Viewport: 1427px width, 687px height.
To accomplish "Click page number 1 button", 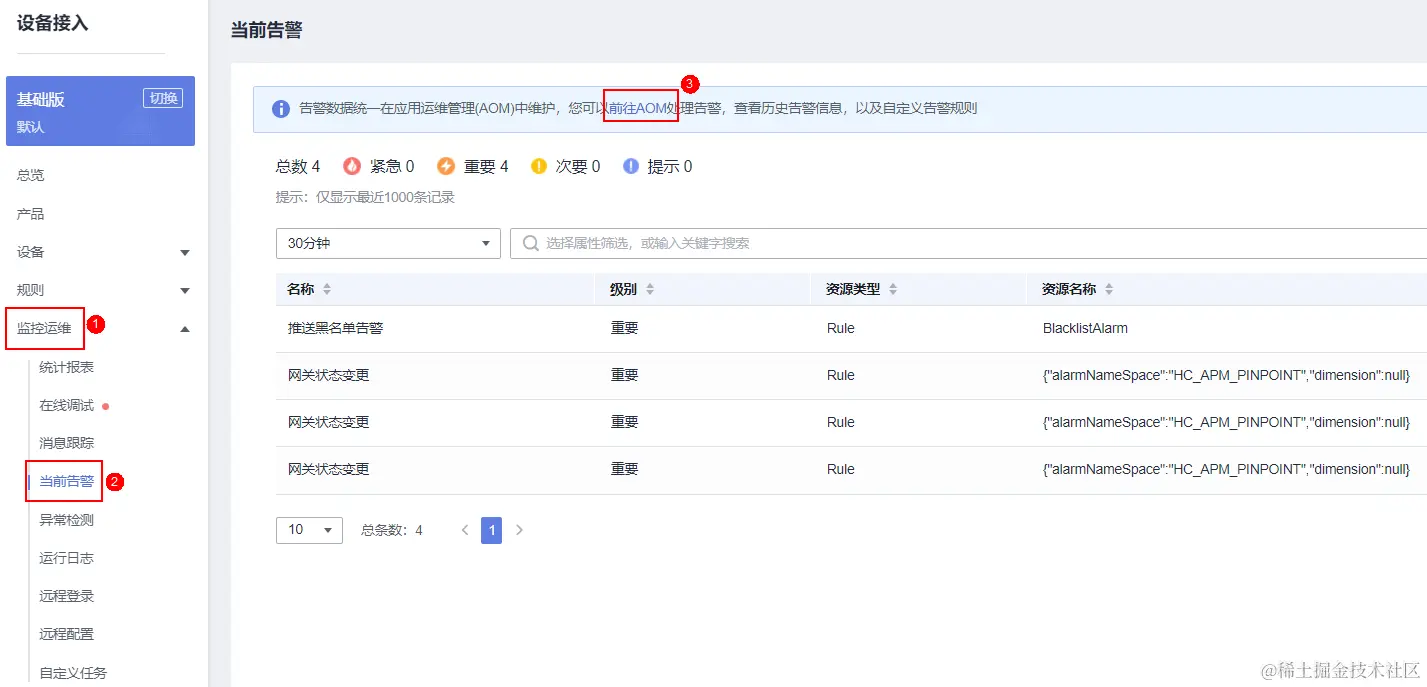I will point(491,530).
